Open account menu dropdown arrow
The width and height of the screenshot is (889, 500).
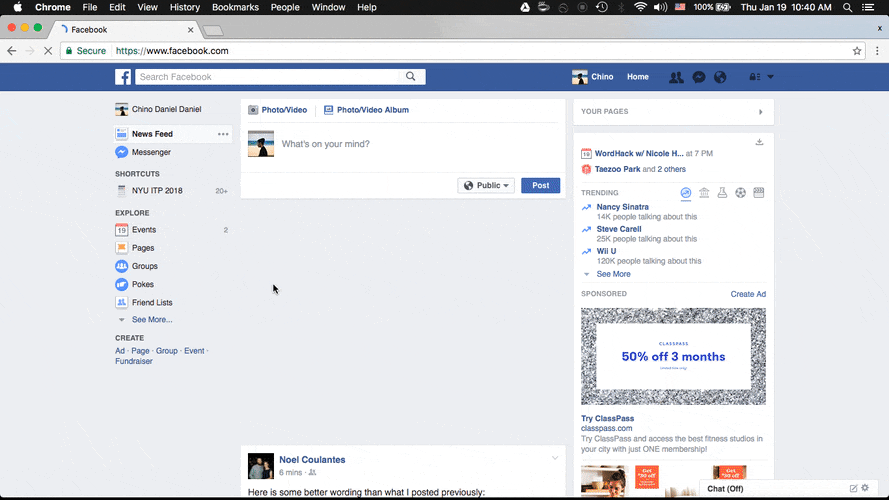click(x=771, y=77)
